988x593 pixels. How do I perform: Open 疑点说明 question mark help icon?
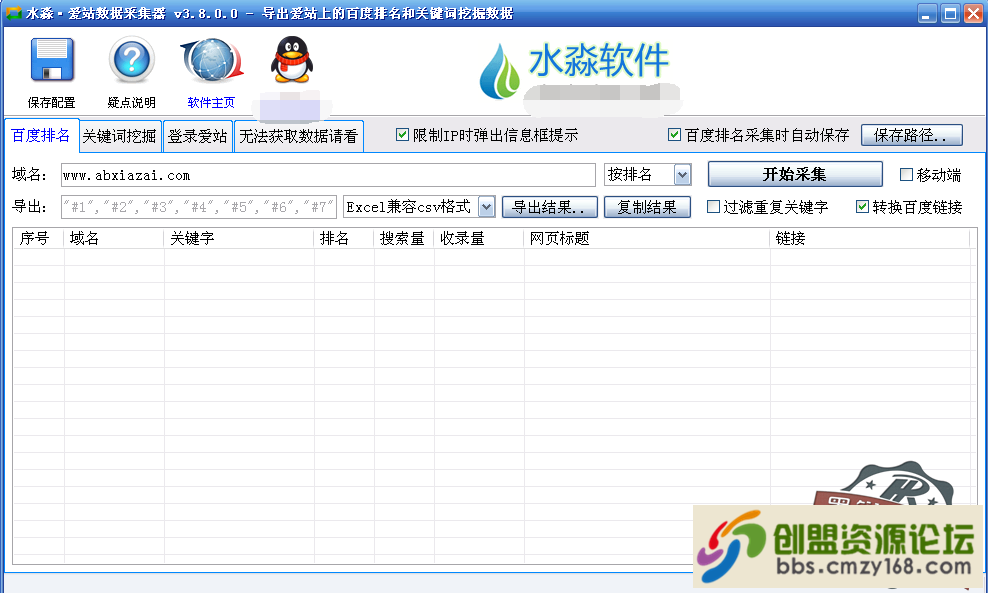pyautogui.click(x=131, y=60)
